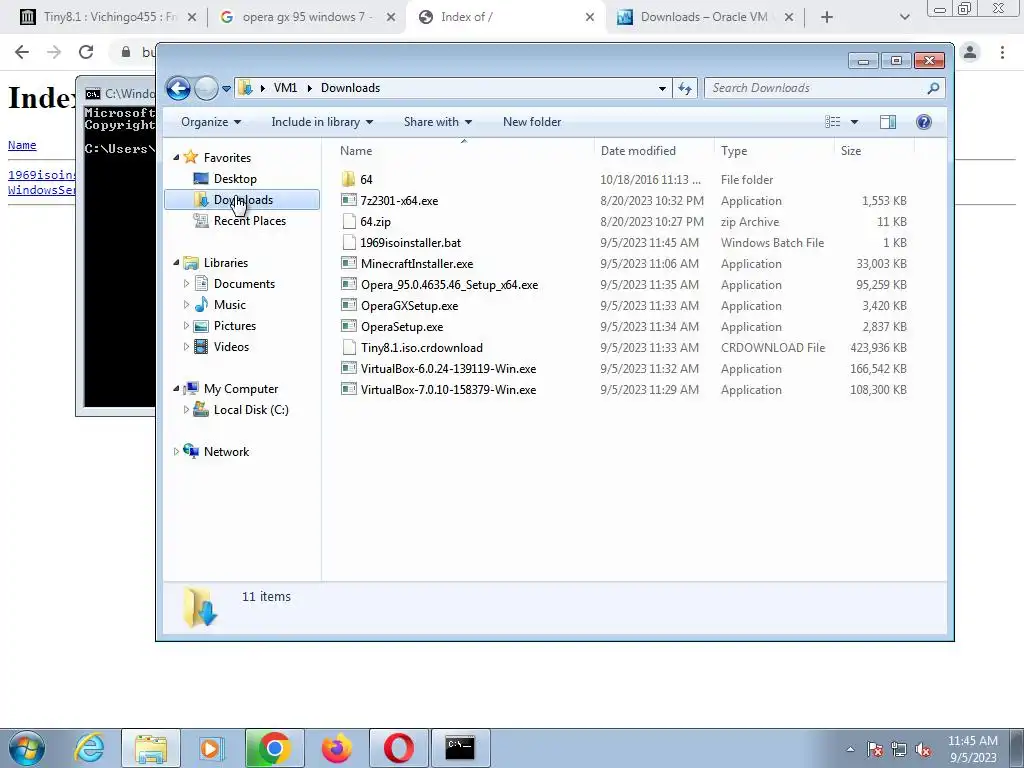The image size is (1024, 768).
Task: Select OperaGXSetup.exe file icon
Action: pyautogui.click(x=349, y=306)
